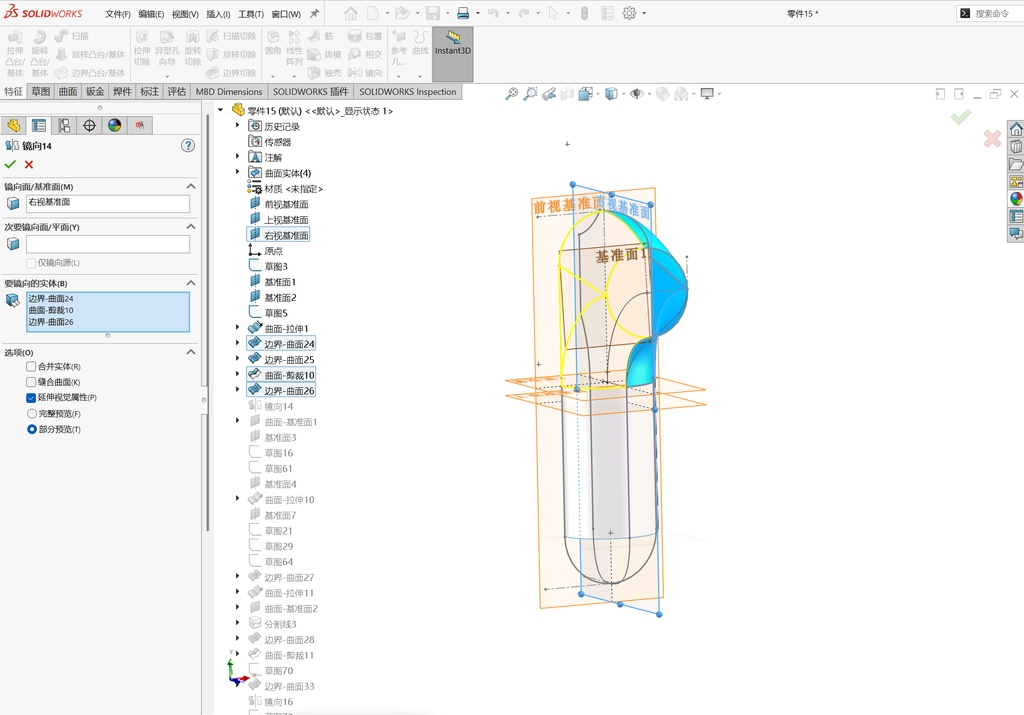Image resolution: width=1024 pixels, height=715 pixels.
Task: Select the 部分预览 radio button
Action: pyautogui.click(x=31, y=429)
